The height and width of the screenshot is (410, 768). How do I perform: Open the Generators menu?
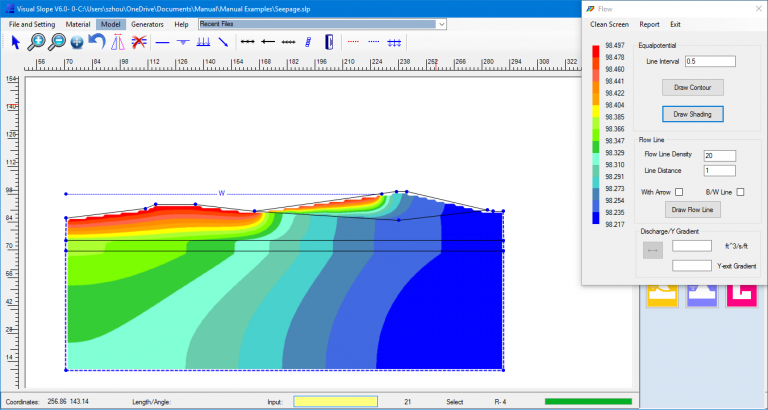point(147,23)
